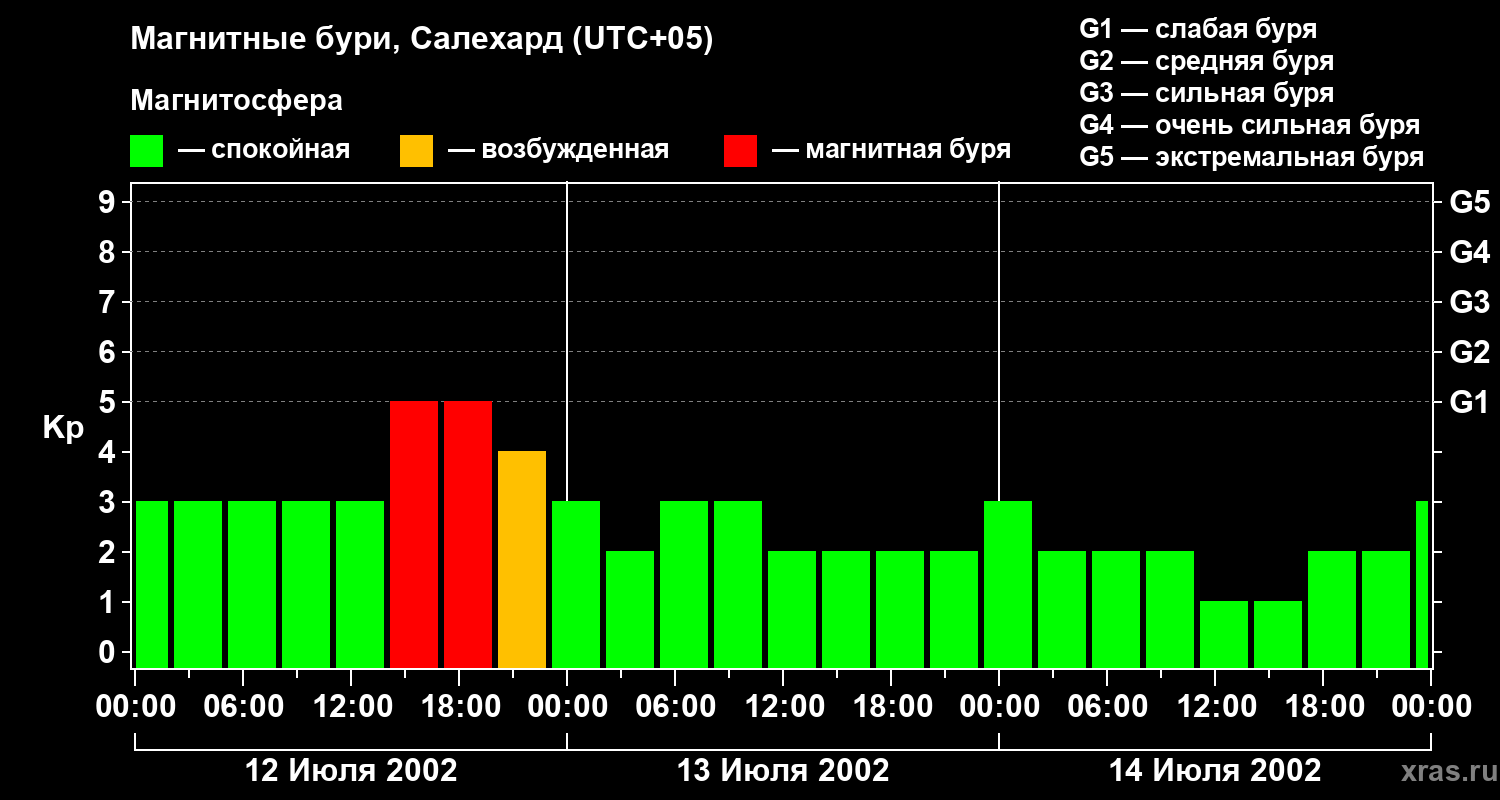Click the xras.ru watermark link
This screenshot has width=1500, height=800.
click(x=1444, y=771)
